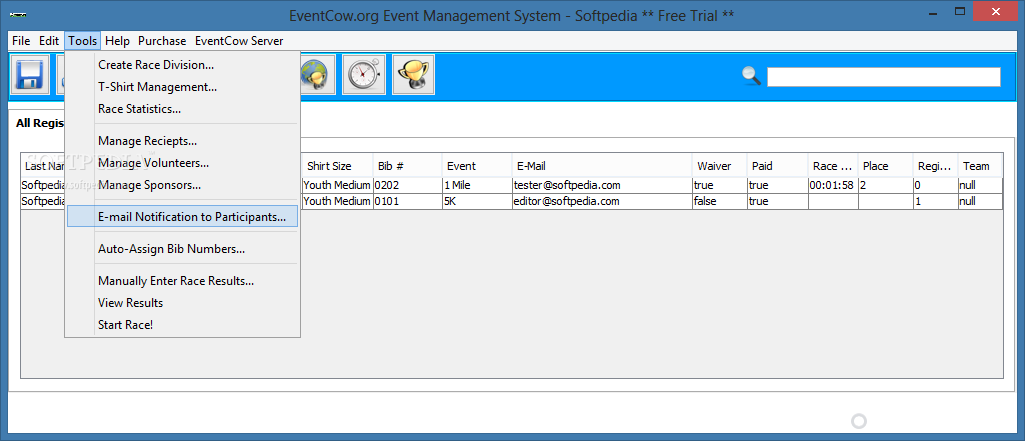
Task: Click Team null in the 5K row
Action: [981, 201]
